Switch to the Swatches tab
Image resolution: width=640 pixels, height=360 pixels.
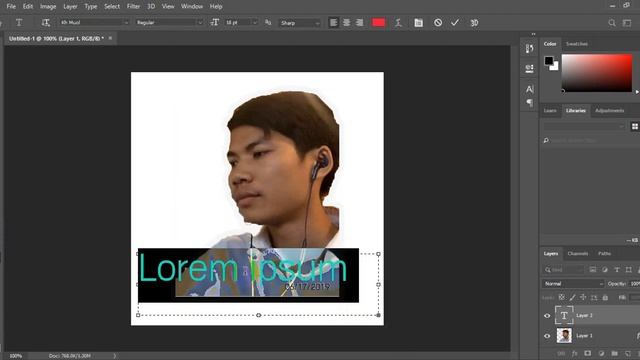click(577, 44)
